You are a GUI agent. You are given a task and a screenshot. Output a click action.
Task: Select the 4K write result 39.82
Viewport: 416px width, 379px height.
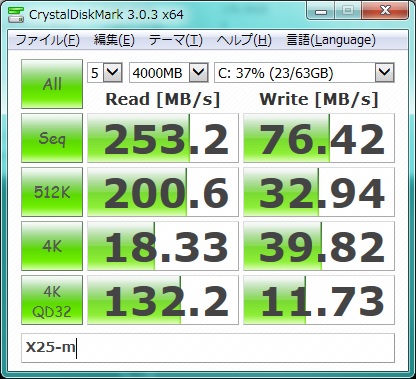point(319,246)
